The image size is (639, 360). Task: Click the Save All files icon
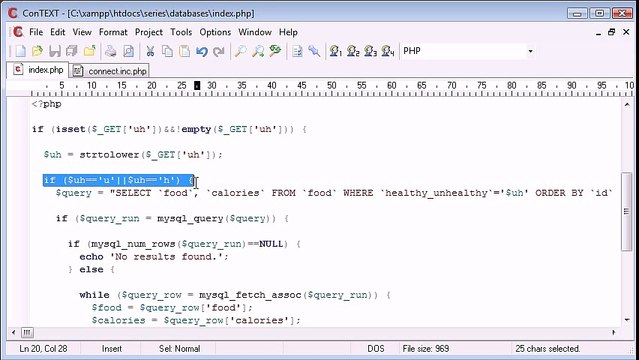[72, 51]
